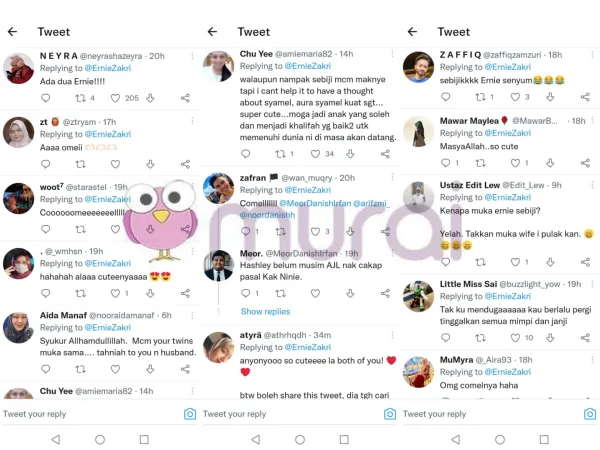Tap Android recent apps square, left screen
Viewport: 600px width, 450px height.
pyautogui.click(x=144, y=439)
